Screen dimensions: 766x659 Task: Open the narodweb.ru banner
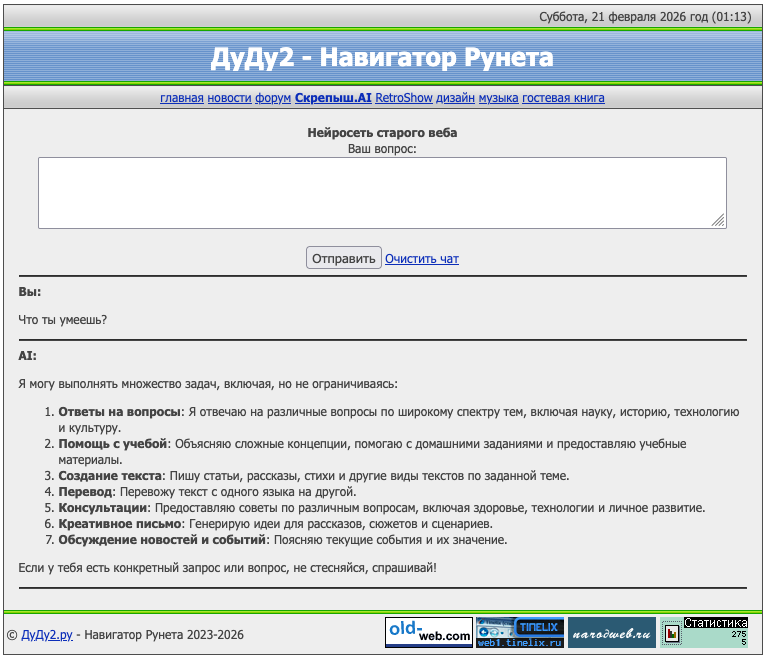click(x=612, y=632)
